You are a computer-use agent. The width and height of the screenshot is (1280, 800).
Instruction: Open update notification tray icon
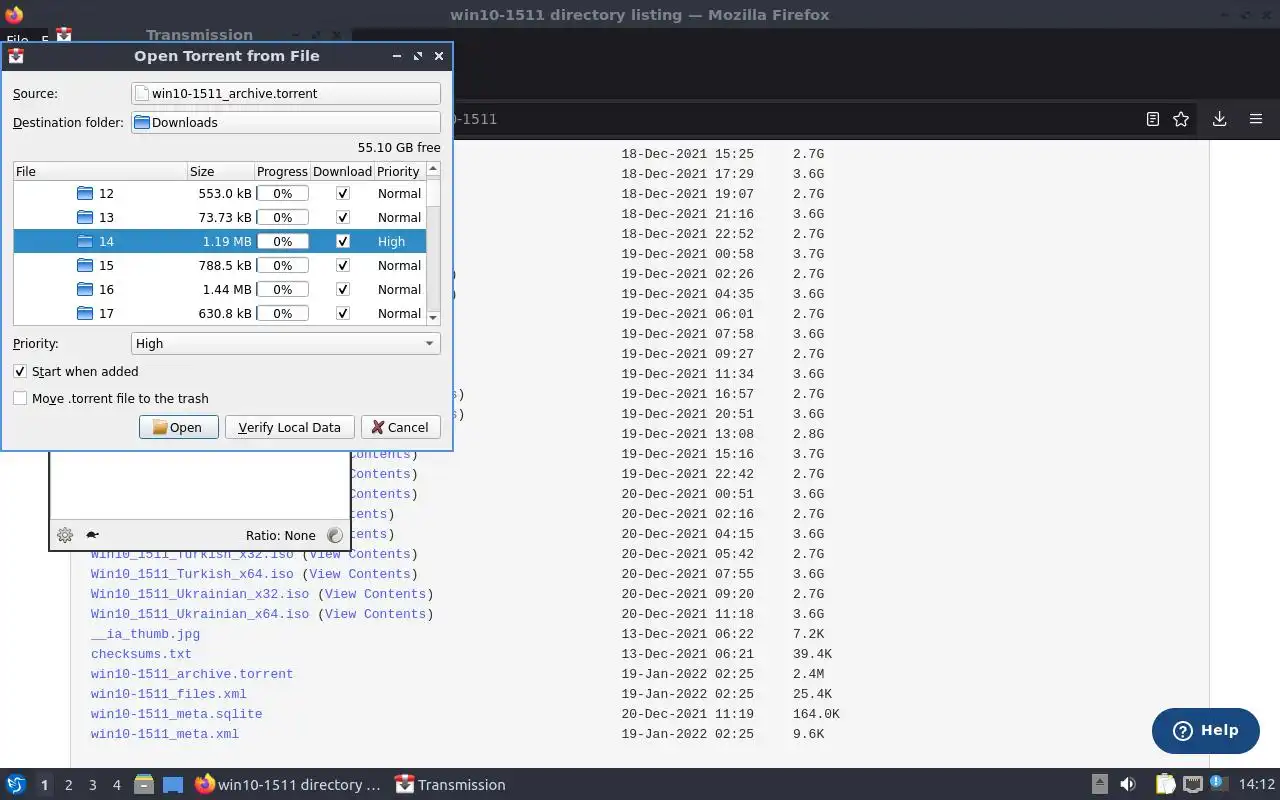pos(1218,783)
